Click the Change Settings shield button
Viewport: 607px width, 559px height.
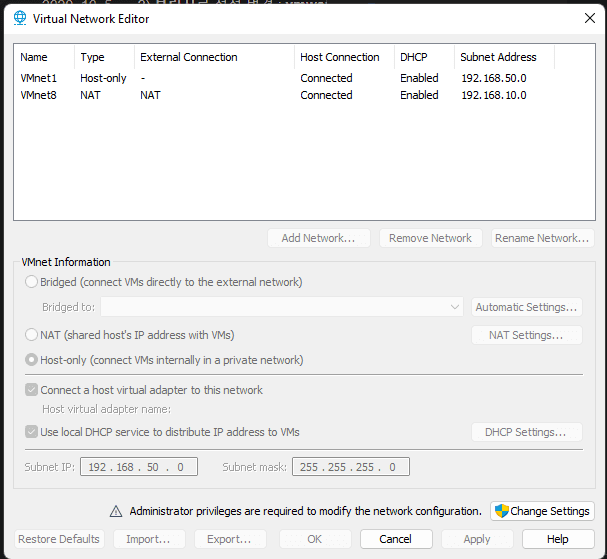click(x=542, y=511)
